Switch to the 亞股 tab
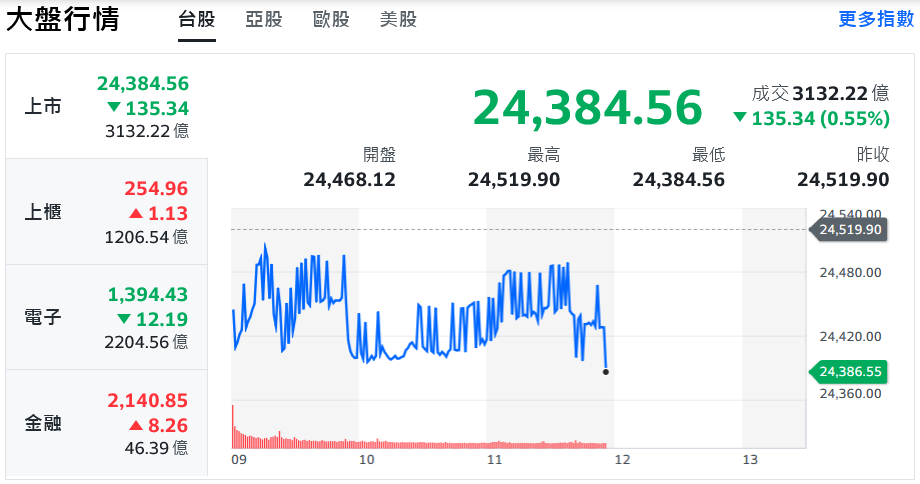 pos(264,20)
